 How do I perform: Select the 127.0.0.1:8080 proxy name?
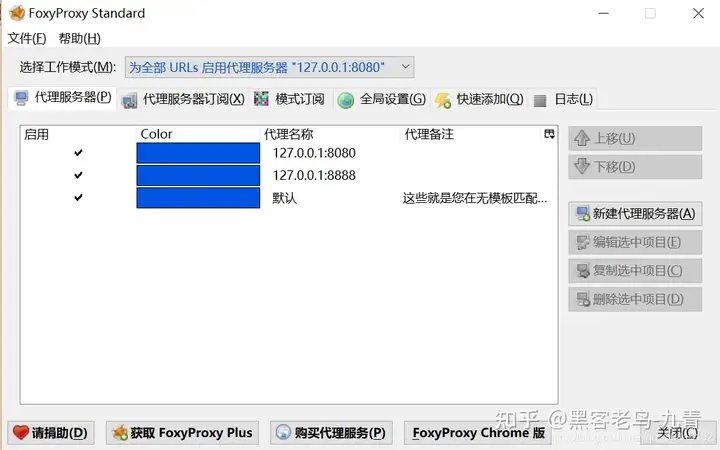click(314, 153)
